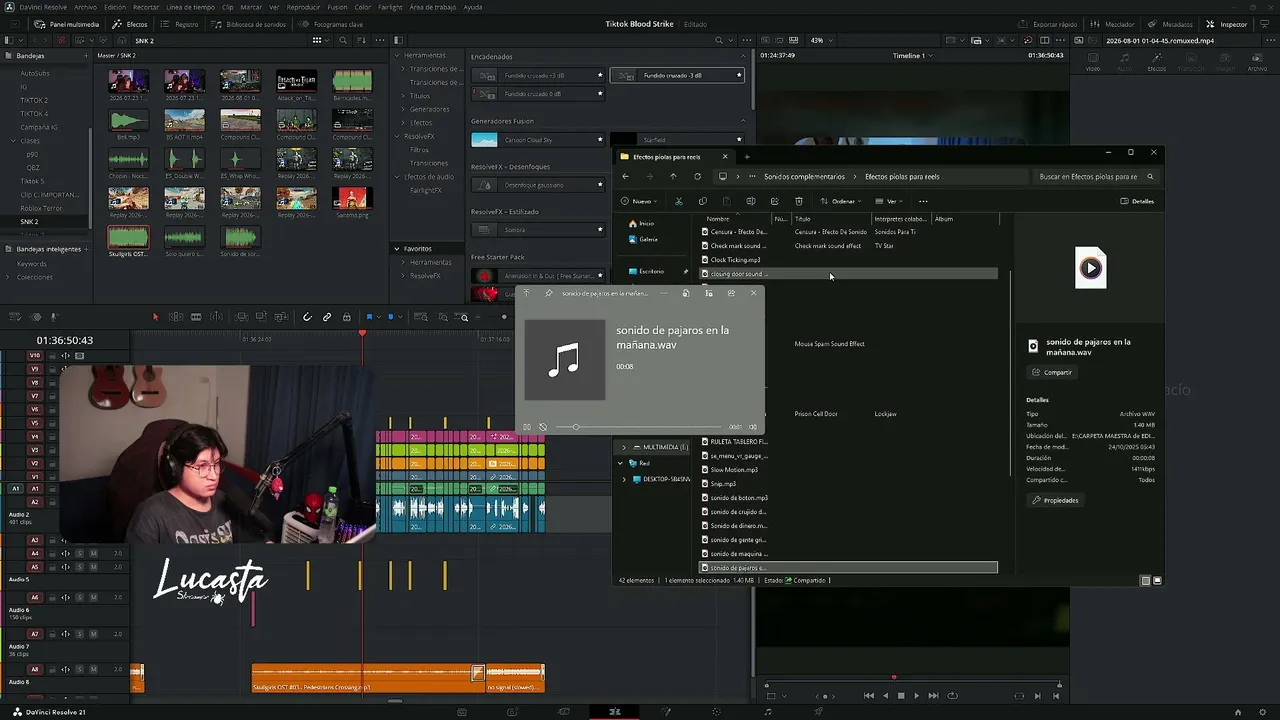The width and height of the screenshot is (1280, 720).
Task: Open the Fairlight menu
Action: pos(390,7)
